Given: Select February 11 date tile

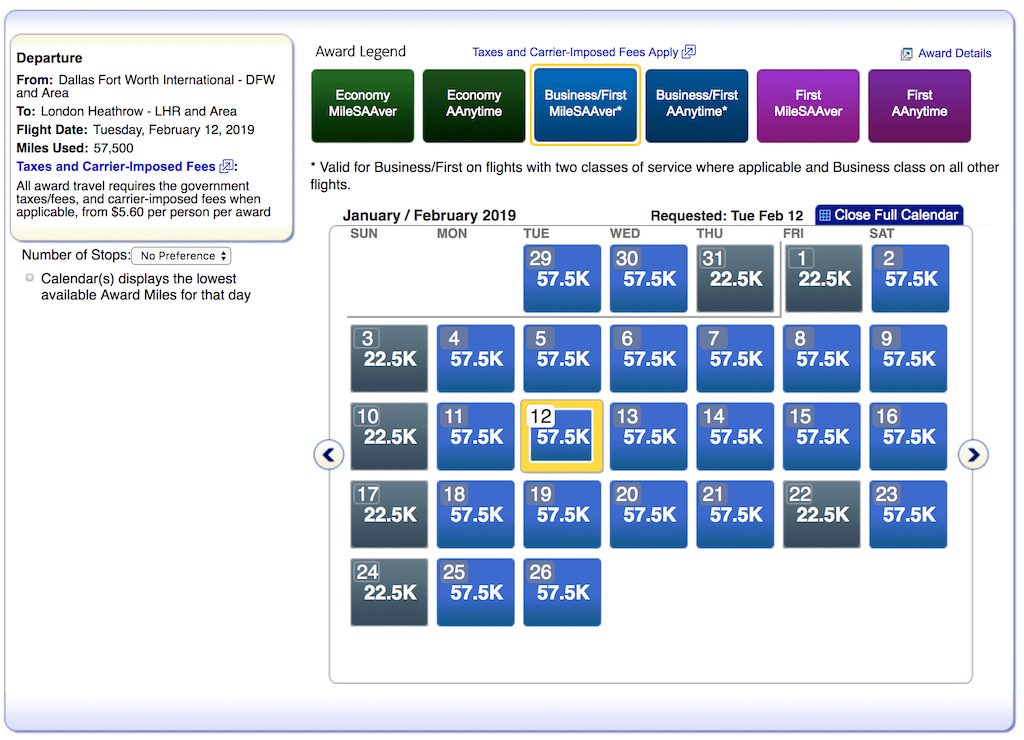Looking at the screenshot, I should [475, 436].
